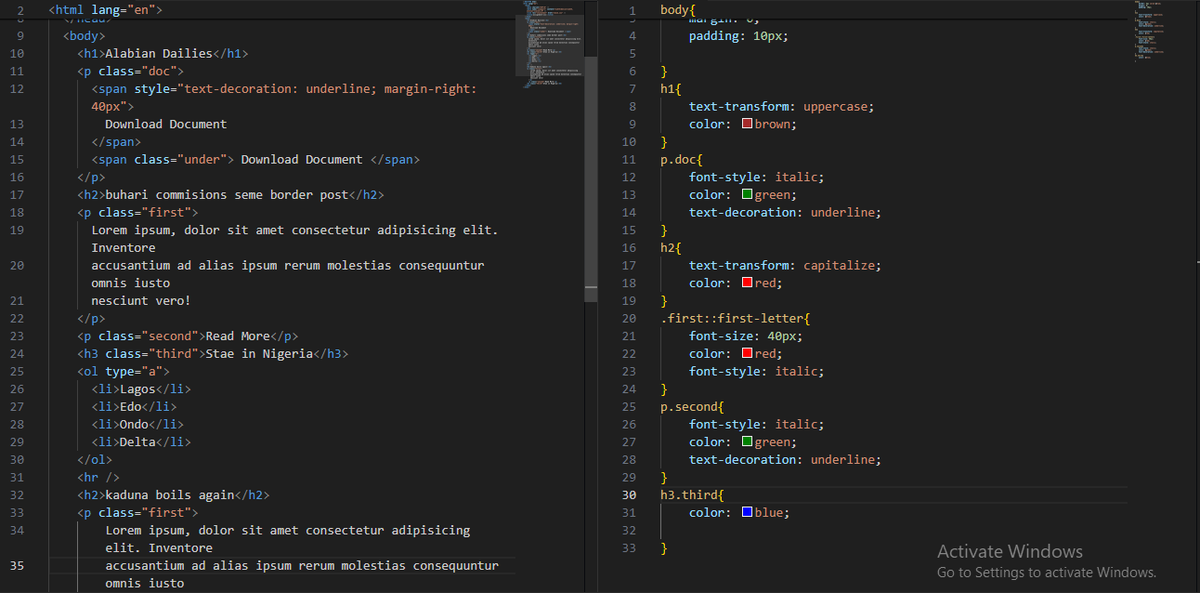The height and width of the screenshot is (593, 1200).
Task: Click the .first::first-letter{ selector
Action: point(735,319)
